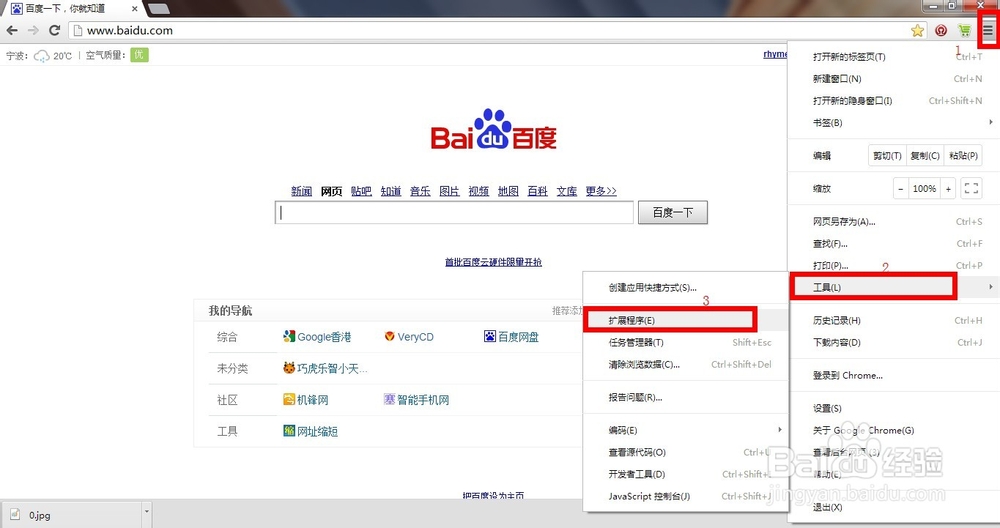Open the 知道 link

point(391,191)
